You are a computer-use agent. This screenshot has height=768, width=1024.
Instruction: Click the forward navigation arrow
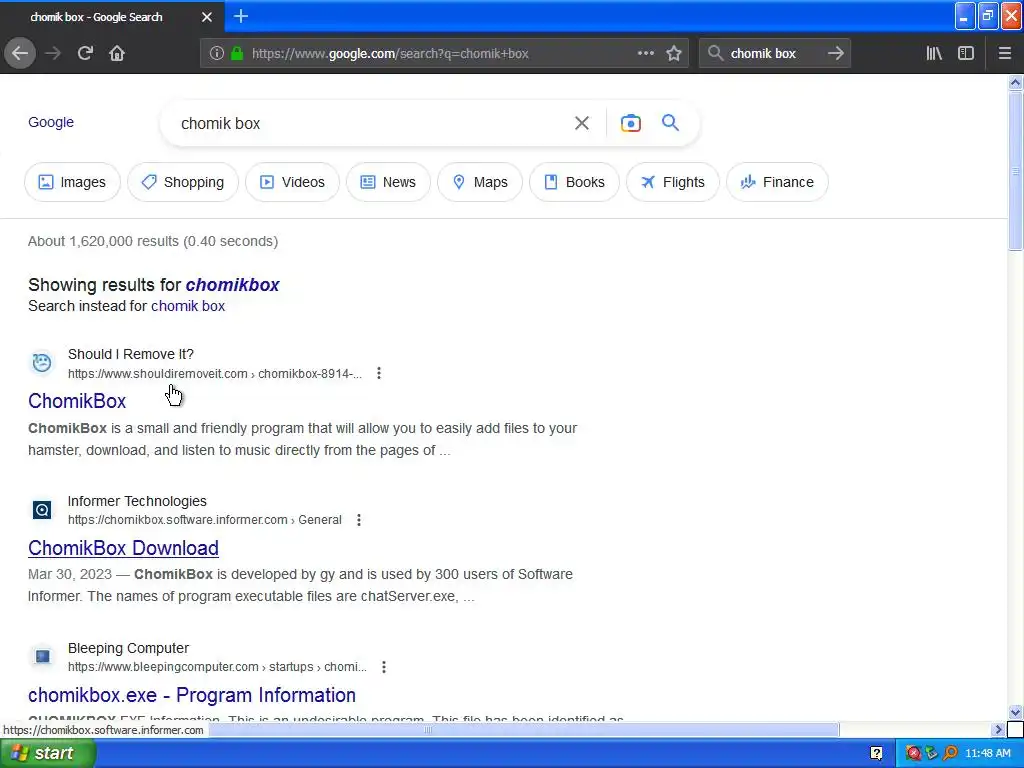[53, 54]
